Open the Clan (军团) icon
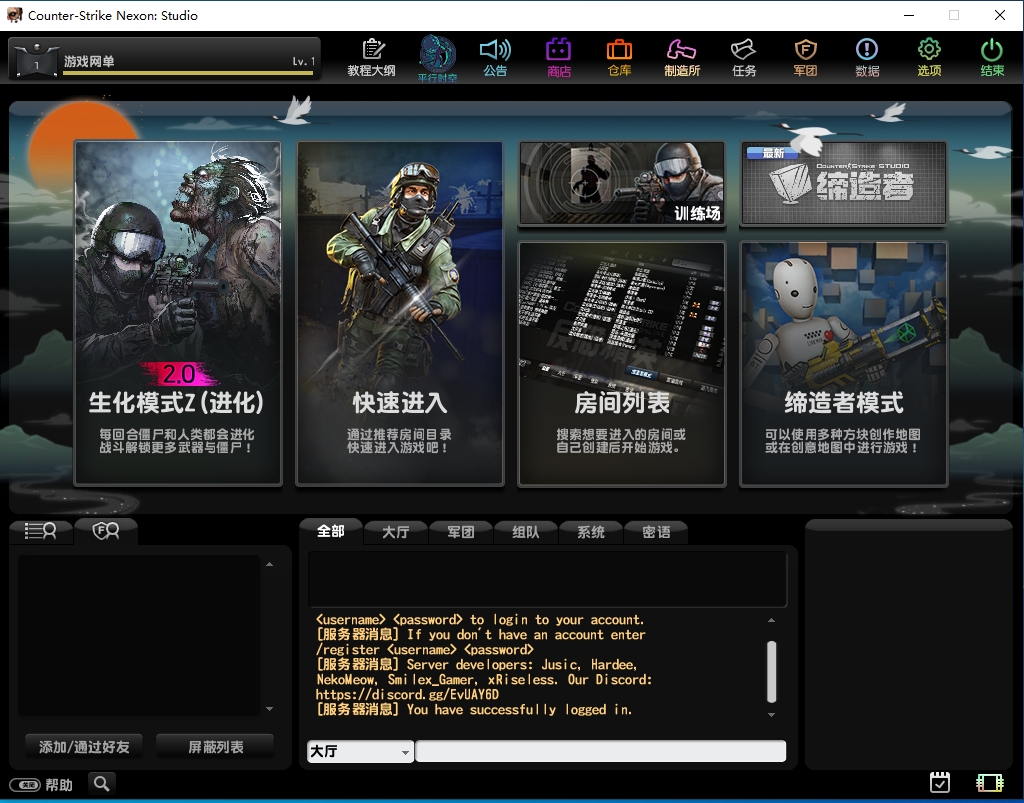 point(805,57)
